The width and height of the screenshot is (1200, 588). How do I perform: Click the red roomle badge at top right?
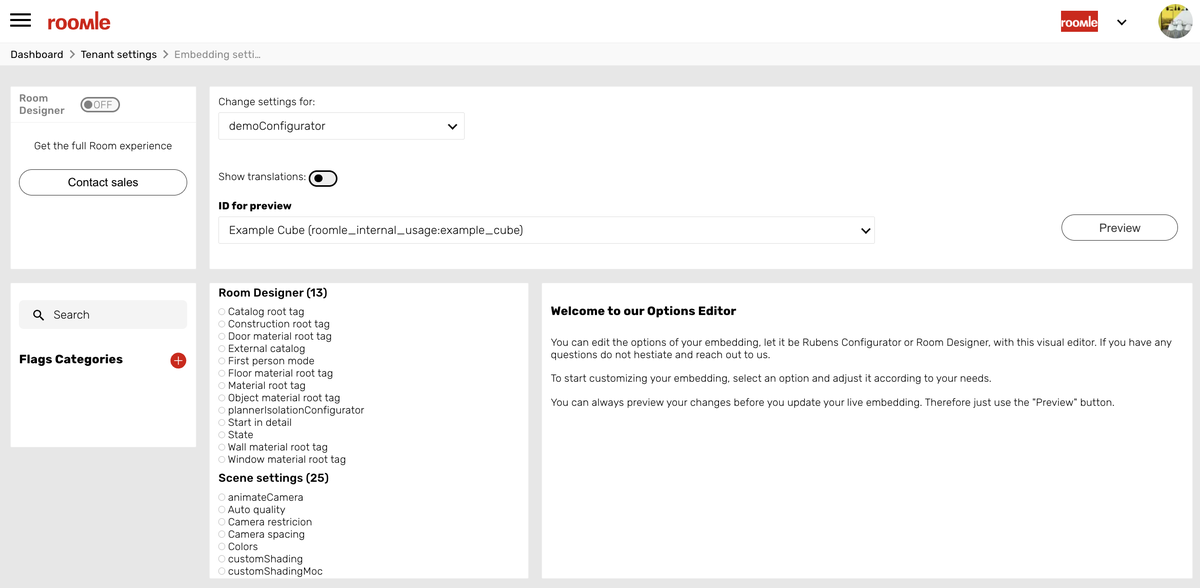click(1078, 20)
